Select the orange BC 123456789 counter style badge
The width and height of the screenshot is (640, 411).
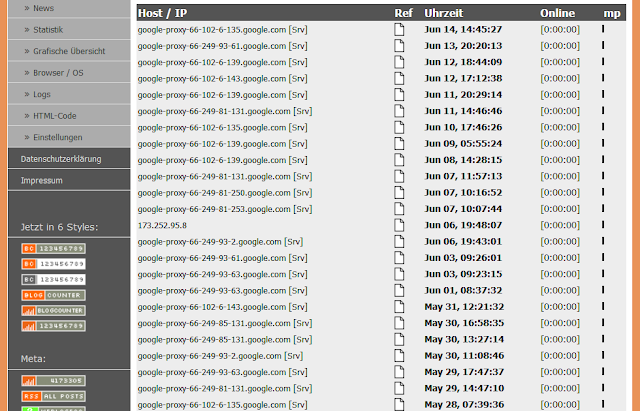pos(53,249)
